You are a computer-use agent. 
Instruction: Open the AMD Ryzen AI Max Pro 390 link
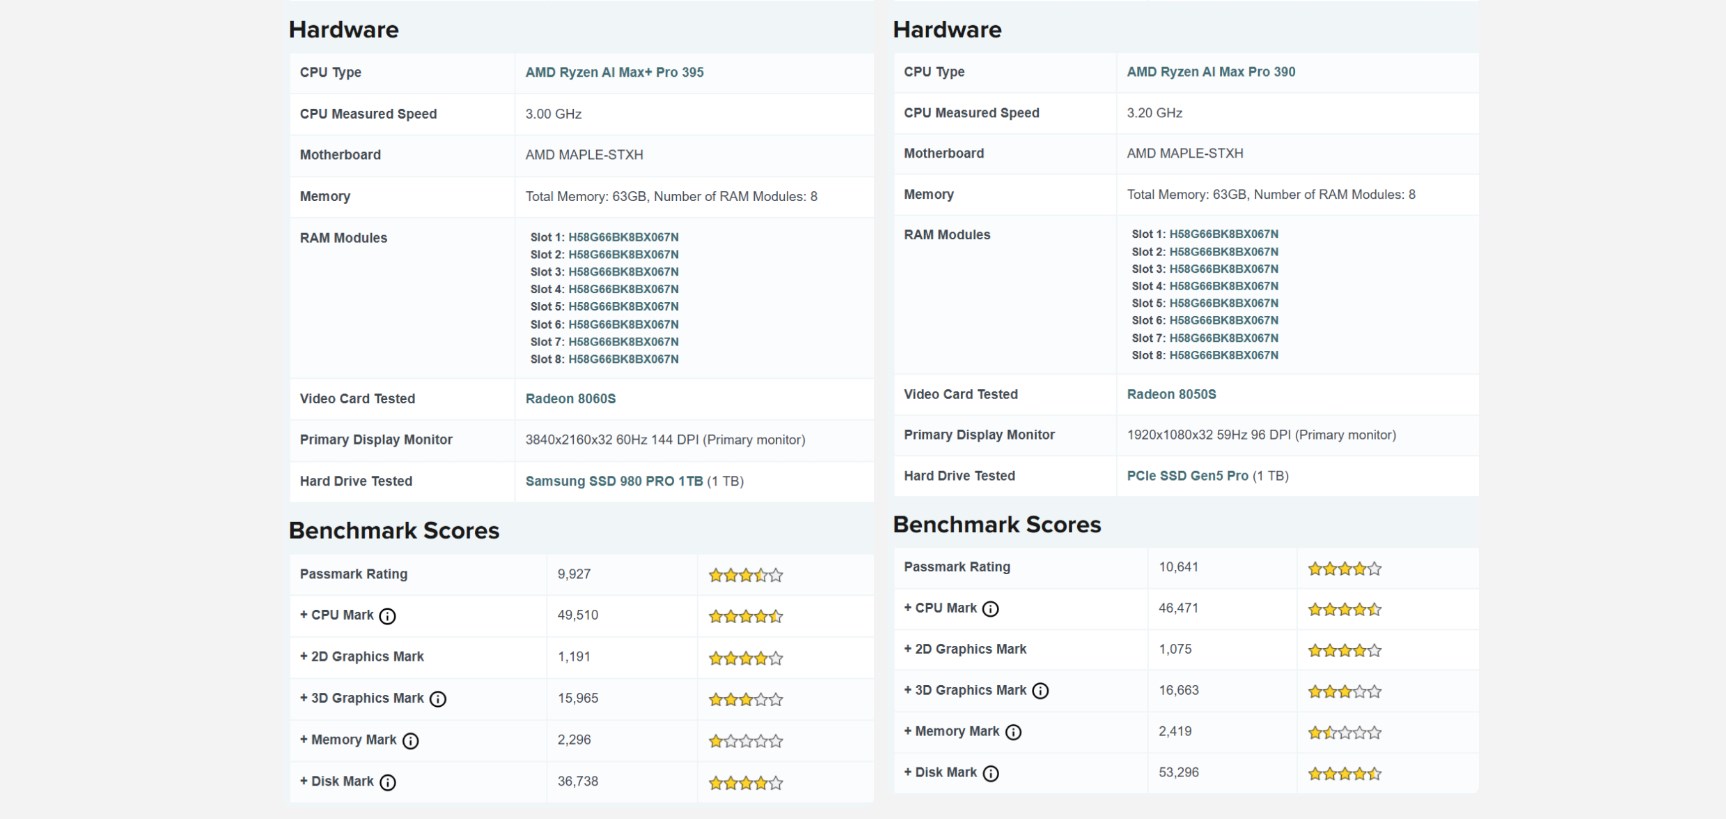coord(1210,72)
